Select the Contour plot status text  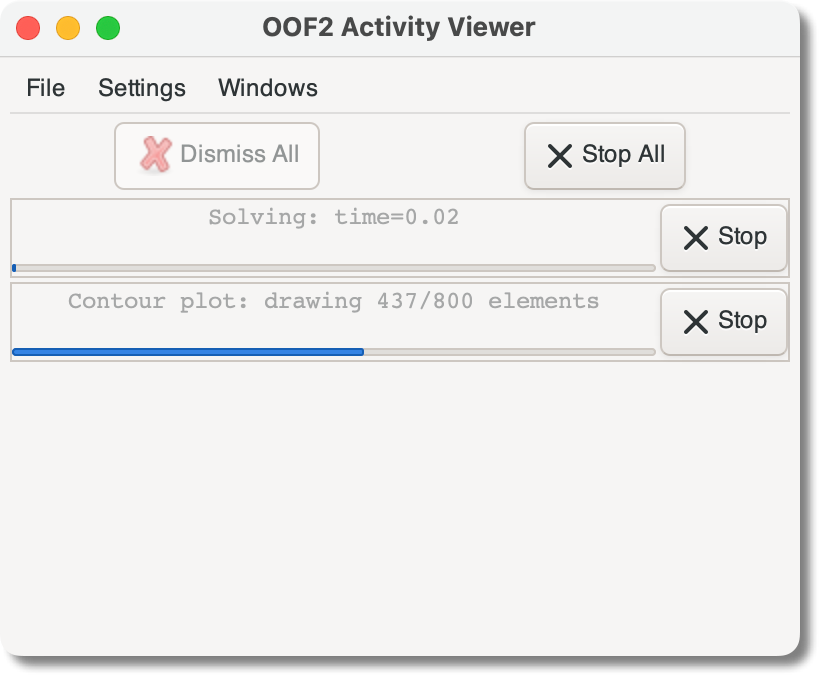point(333,300)
